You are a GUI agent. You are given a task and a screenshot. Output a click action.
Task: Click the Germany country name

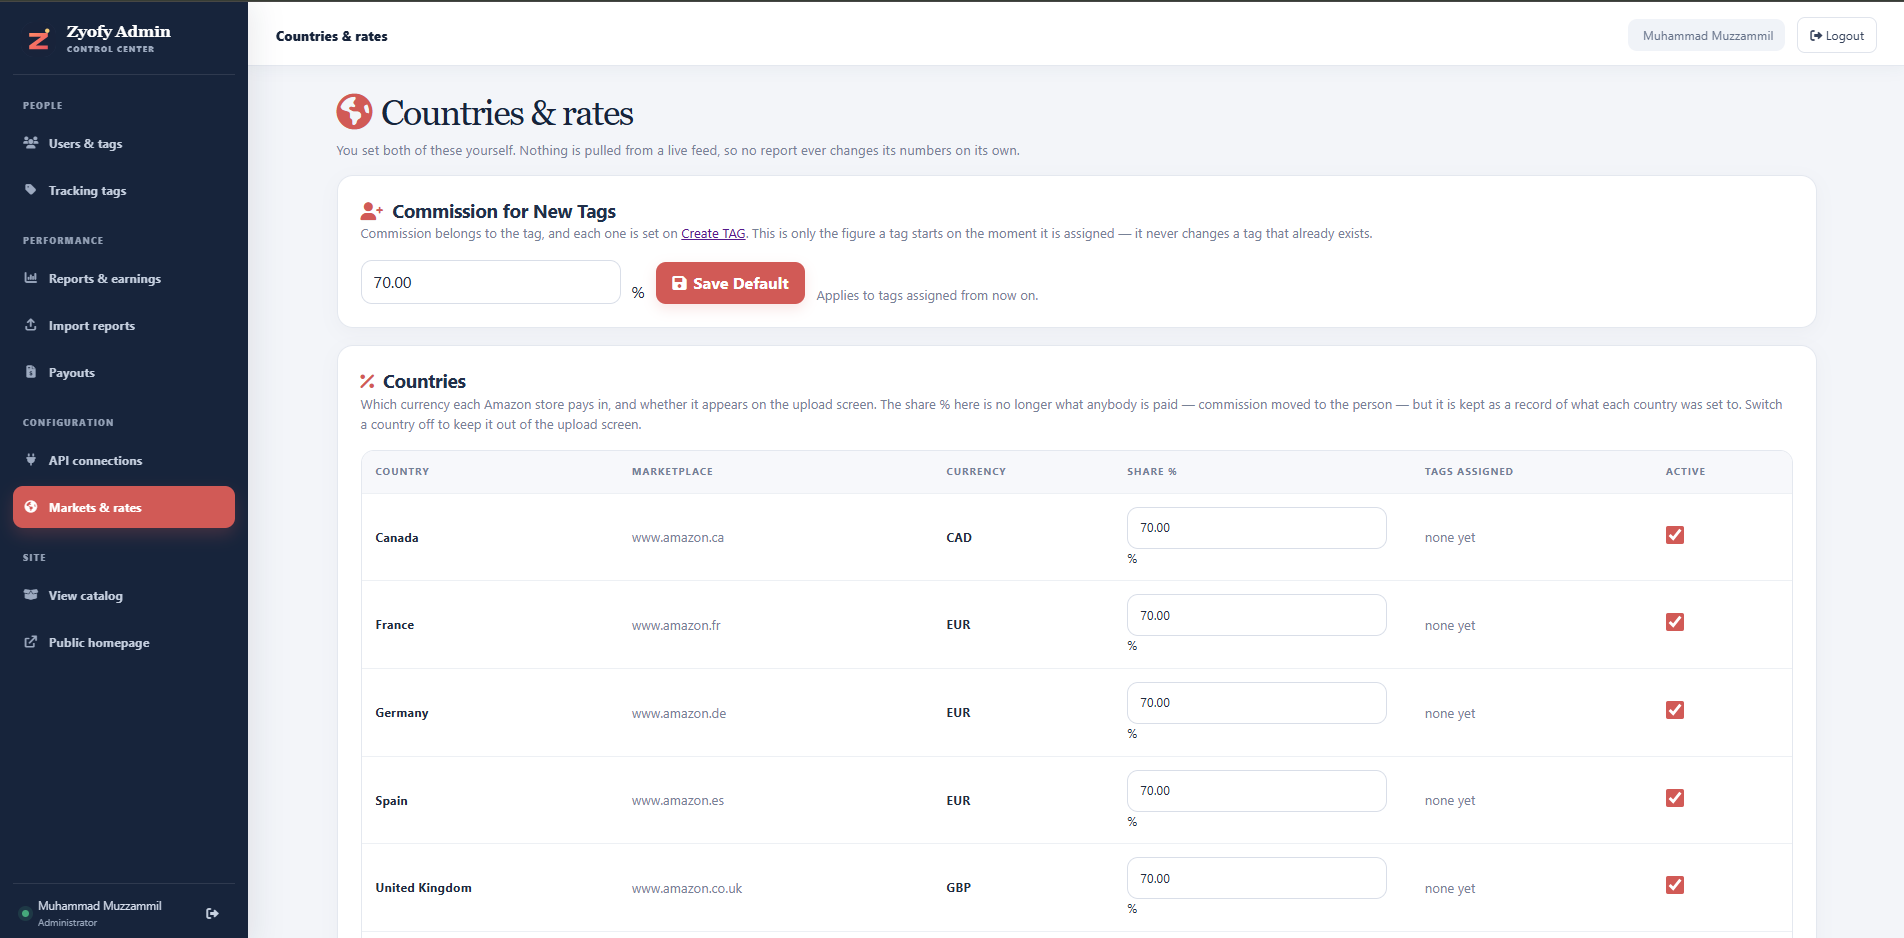(402, 713)
